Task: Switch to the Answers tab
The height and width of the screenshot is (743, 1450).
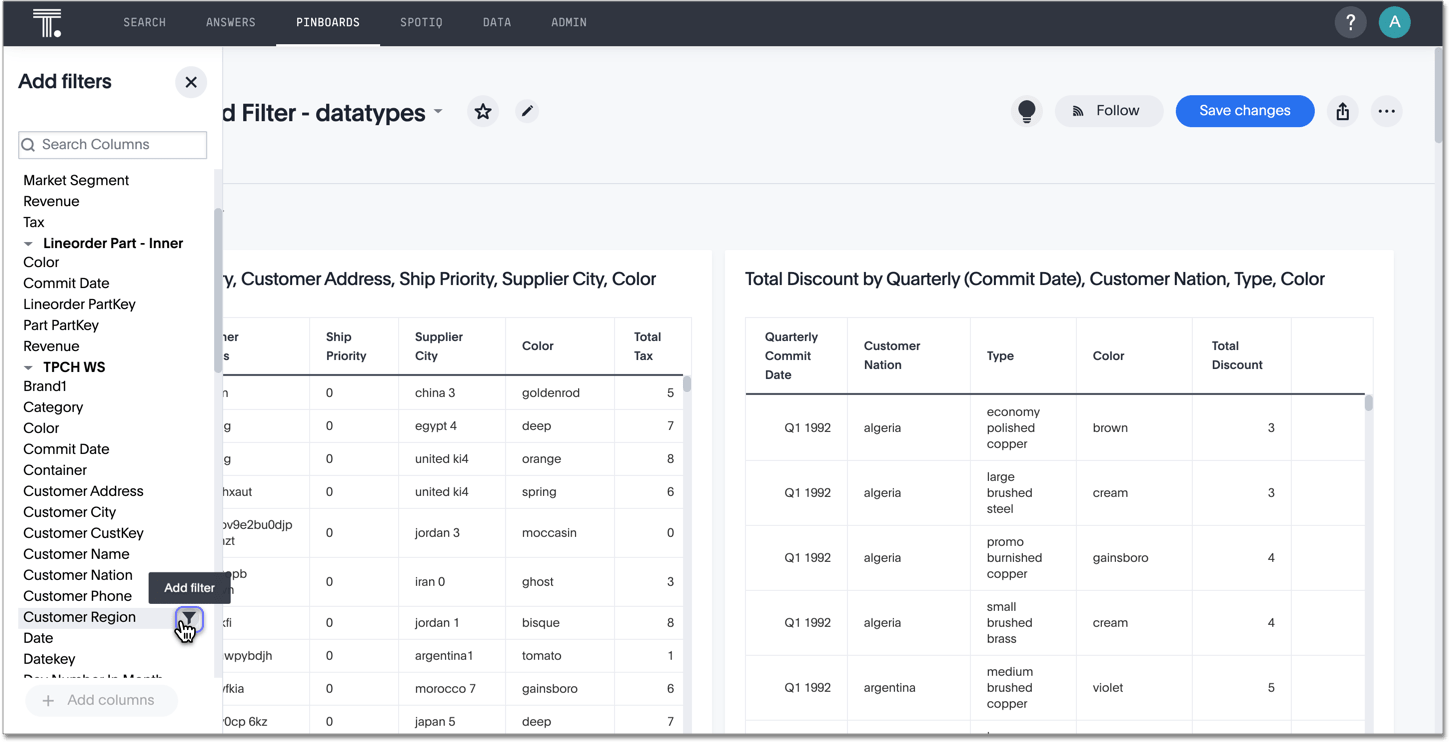Action: 231,22
